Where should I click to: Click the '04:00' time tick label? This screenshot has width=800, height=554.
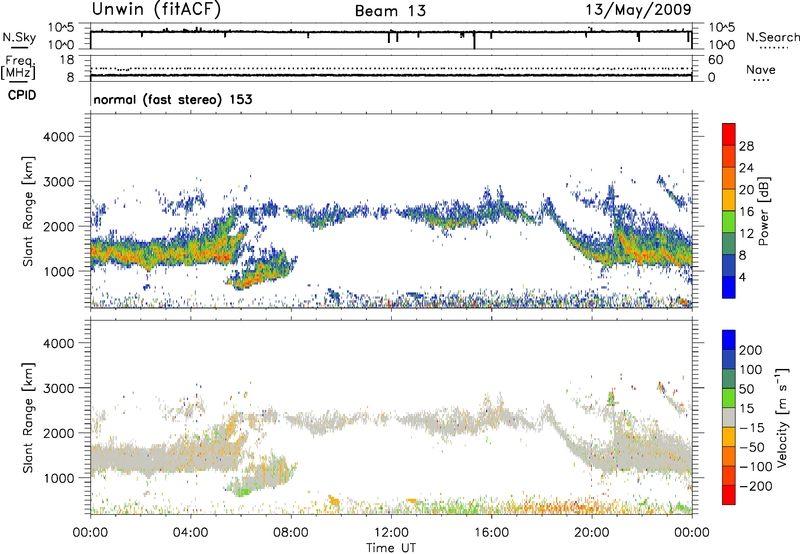tap(190, 533)
